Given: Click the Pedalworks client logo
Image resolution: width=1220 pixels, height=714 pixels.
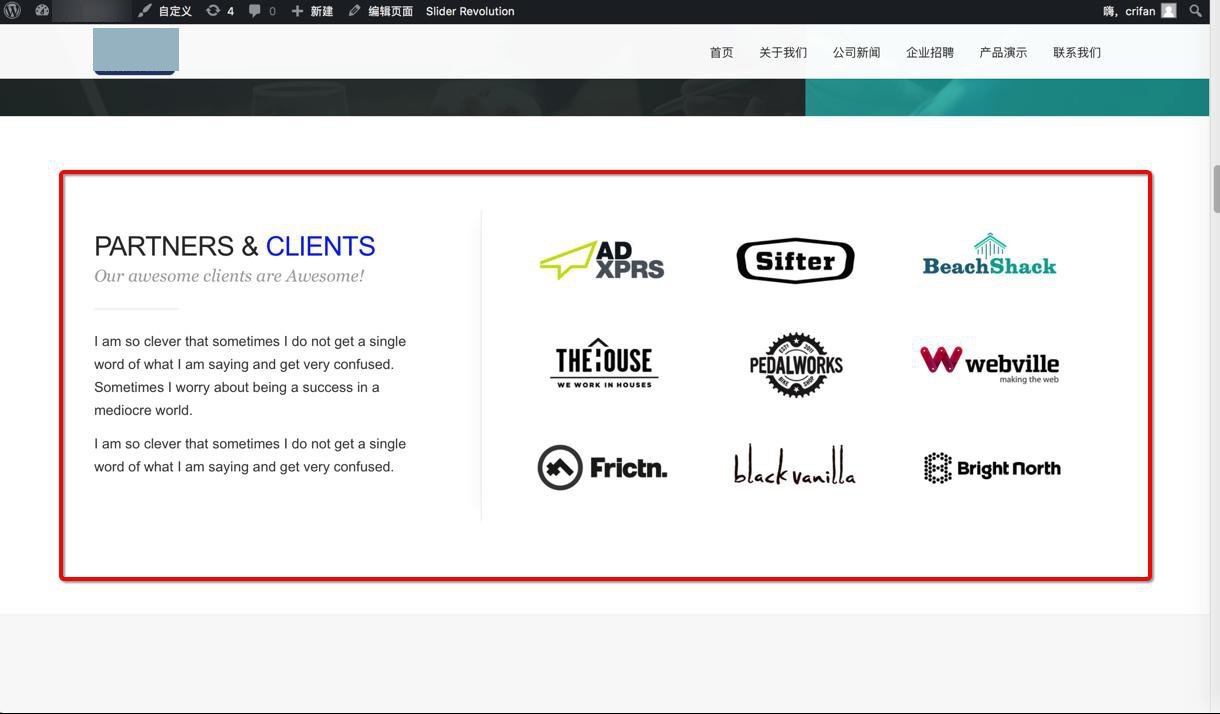Looking at the screenshot, I should [x=796, y=365].
